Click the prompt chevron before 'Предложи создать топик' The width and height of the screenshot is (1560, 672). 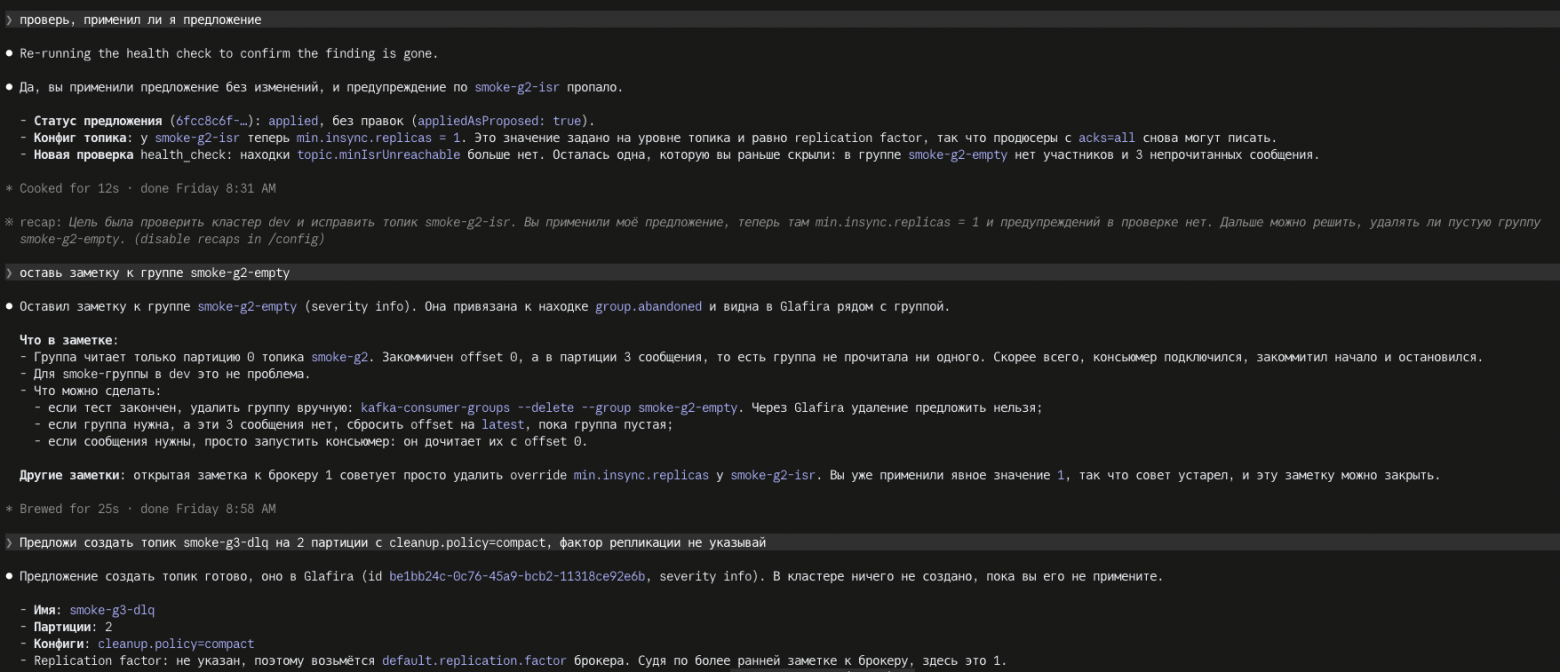[x=9, y=543]
